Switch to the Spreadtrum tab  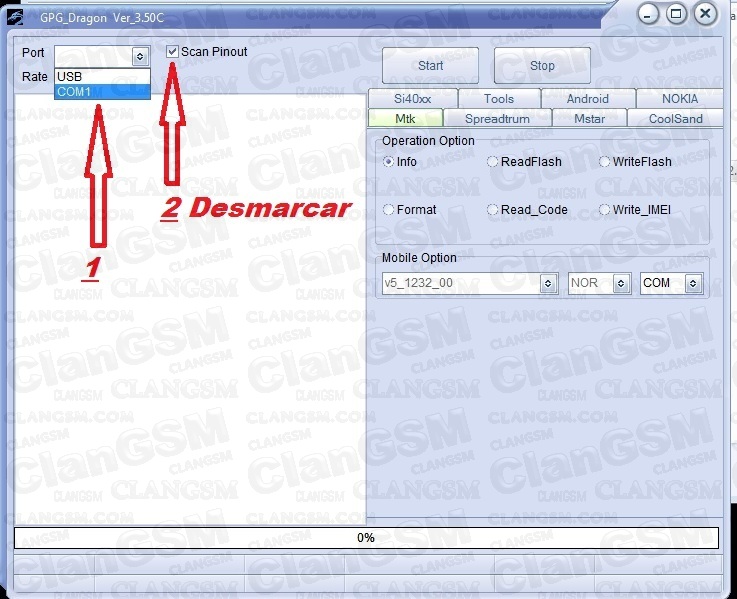[x=497, y=119]
